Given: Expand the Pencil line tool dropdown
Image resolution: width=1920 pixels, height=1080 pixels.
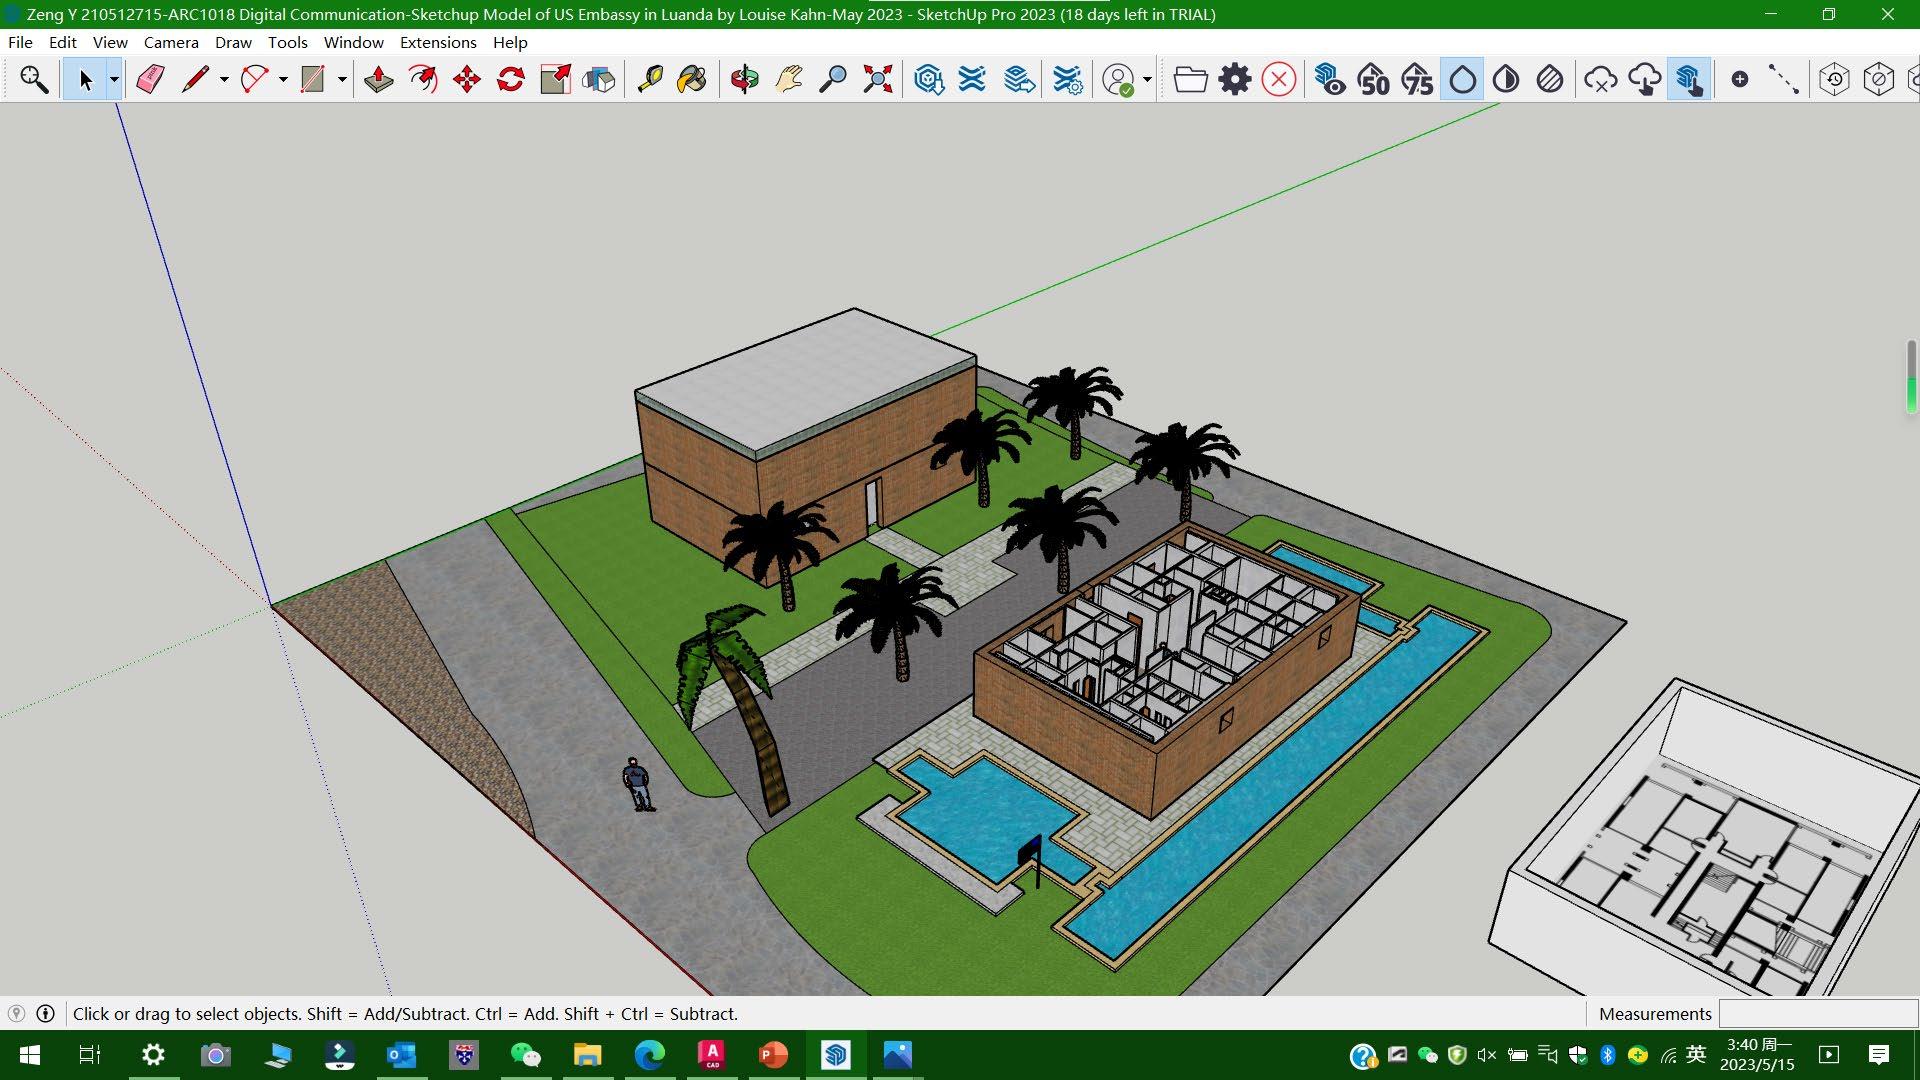Looking at the screenshot, I should click(x=224, y=79).
